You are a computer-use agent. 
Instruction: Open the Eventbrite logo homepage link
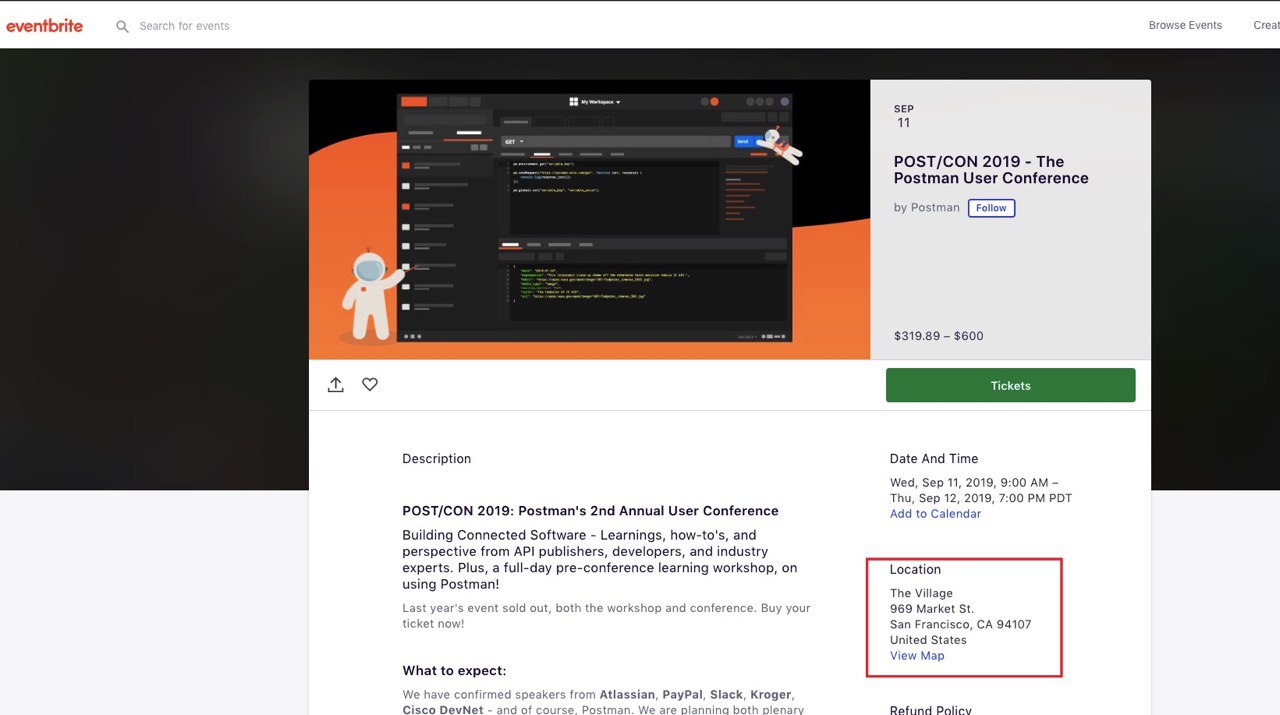point(45,26)
